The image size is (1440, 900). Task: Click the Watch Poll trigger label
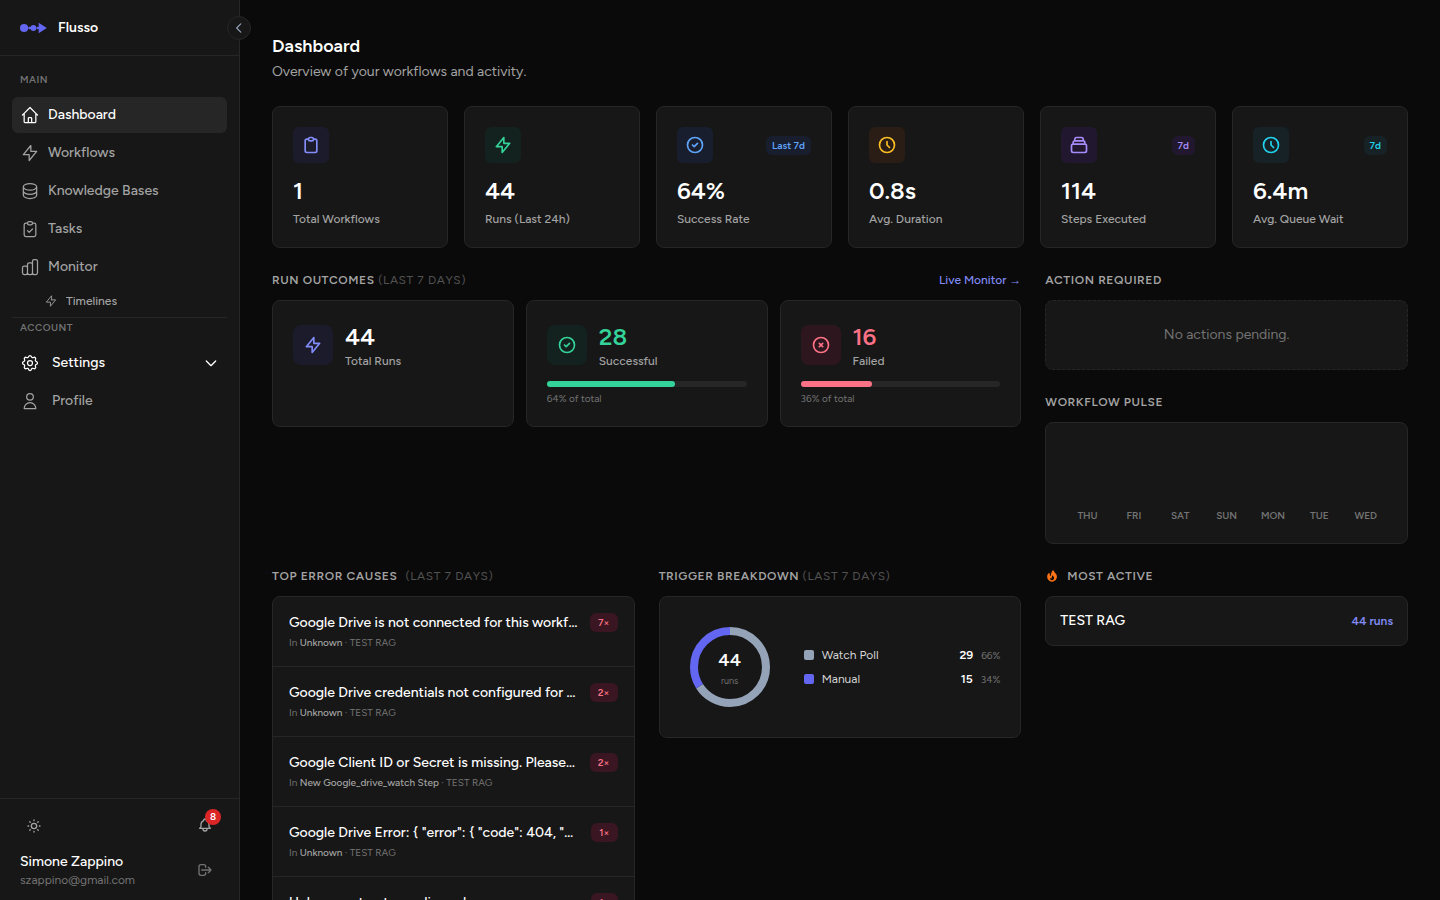[850, 655]
